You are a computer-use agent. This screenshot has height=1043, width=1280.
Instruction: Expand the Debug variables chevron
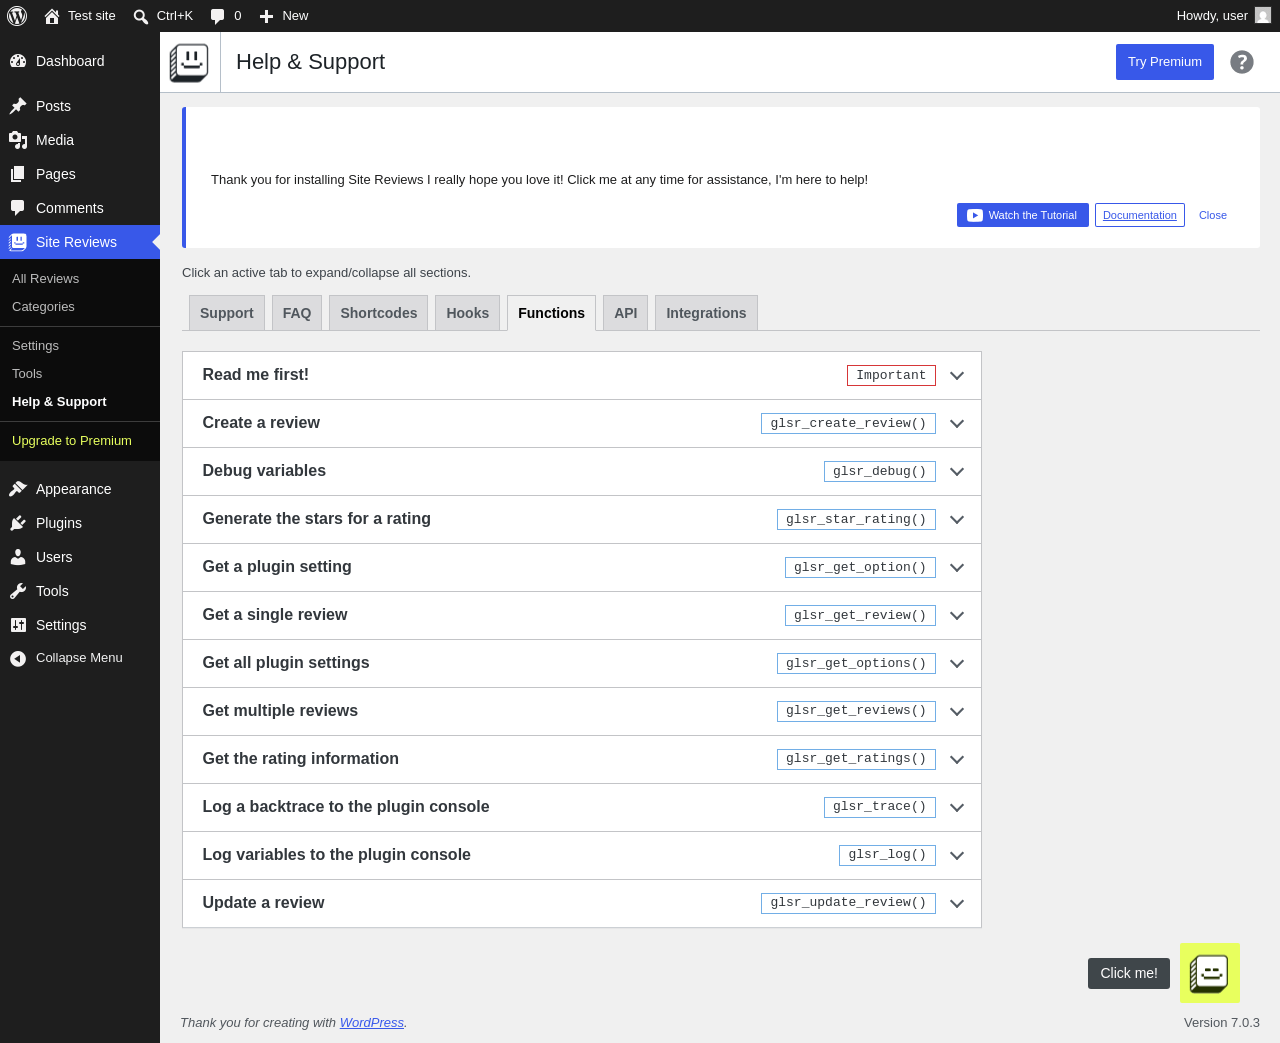[957, 471]
